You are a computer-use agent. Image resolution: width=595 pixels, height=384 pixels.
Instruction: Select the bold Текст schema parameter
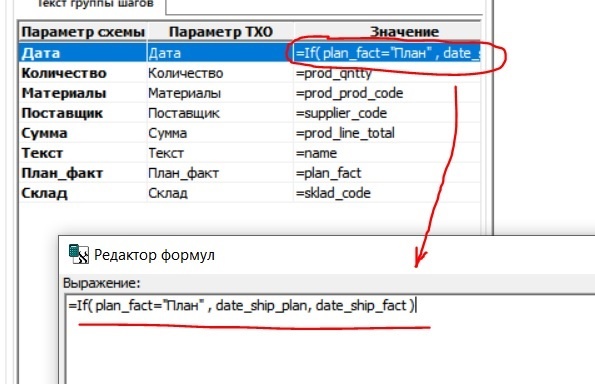83,153
